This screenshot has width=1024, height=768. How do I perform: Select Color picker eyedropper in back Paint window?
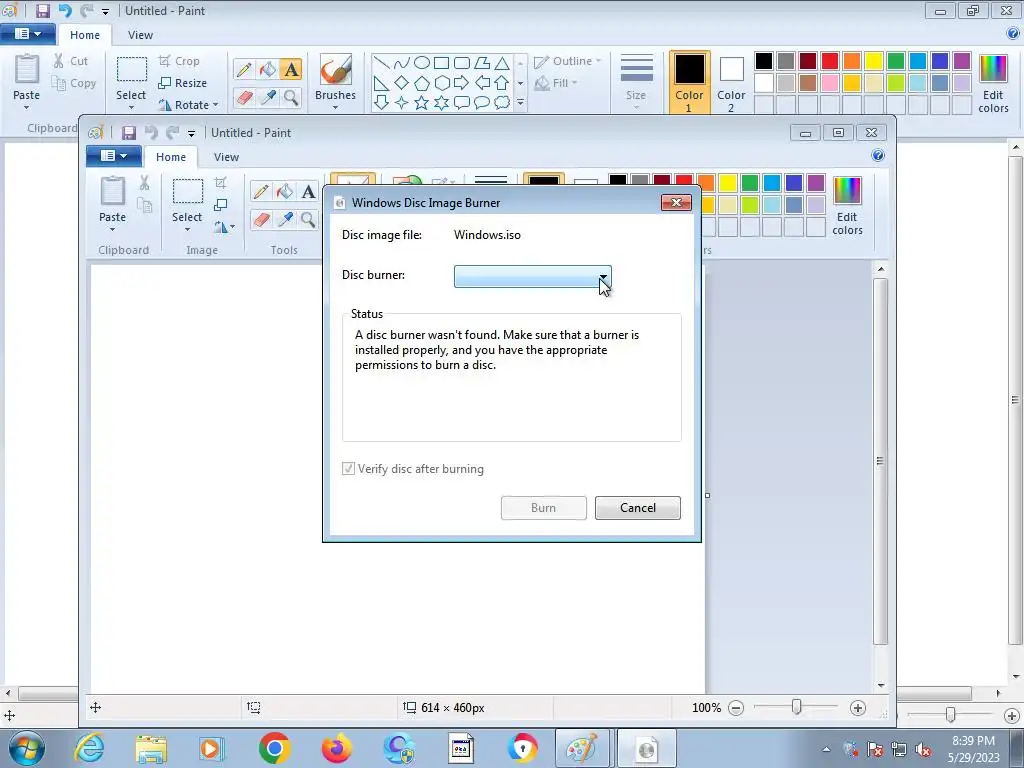click(x=268, y=97)
